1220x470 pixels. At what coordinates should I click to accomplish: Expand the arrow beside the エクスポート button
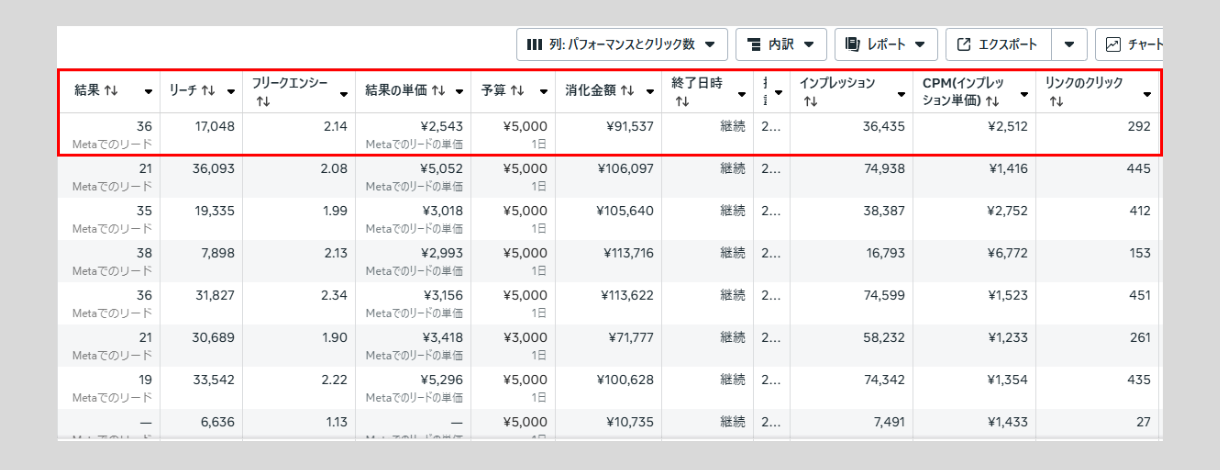pos(1069,44)
